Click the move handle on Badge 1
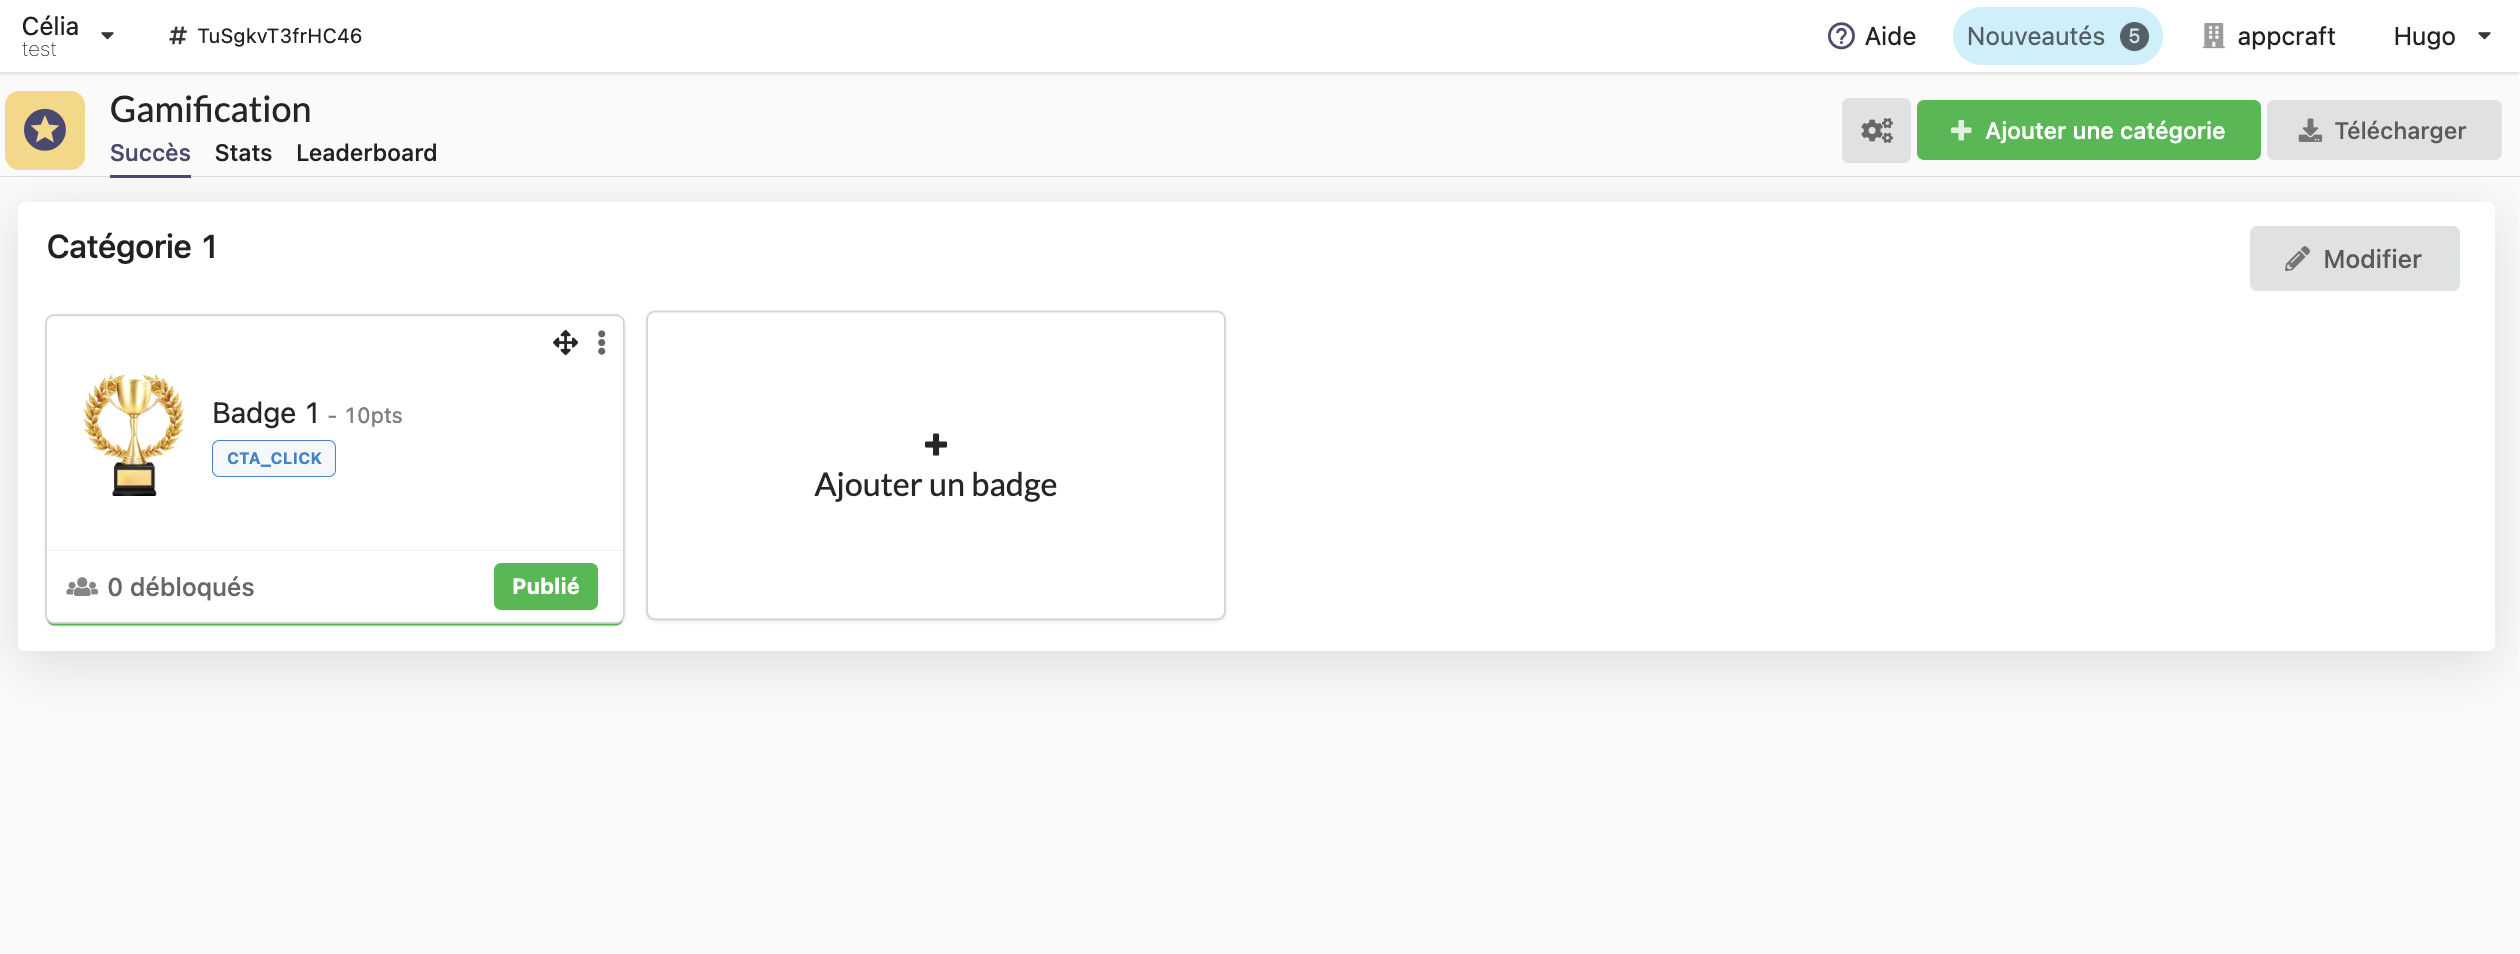 [565, 343]
